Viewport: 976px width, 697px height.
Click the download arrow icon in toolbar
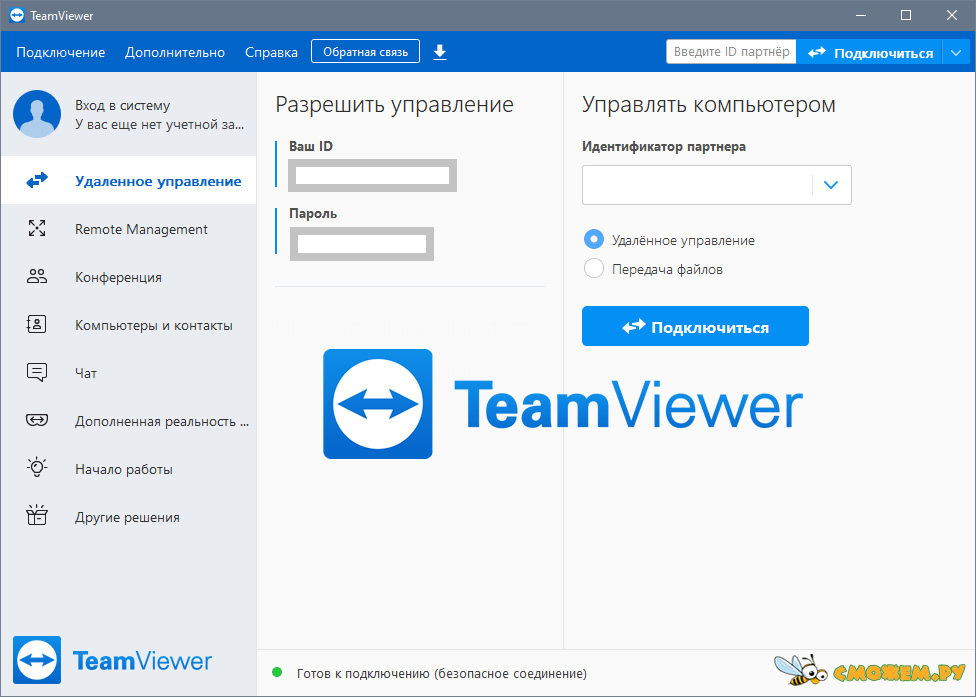[x=439, y=52]
